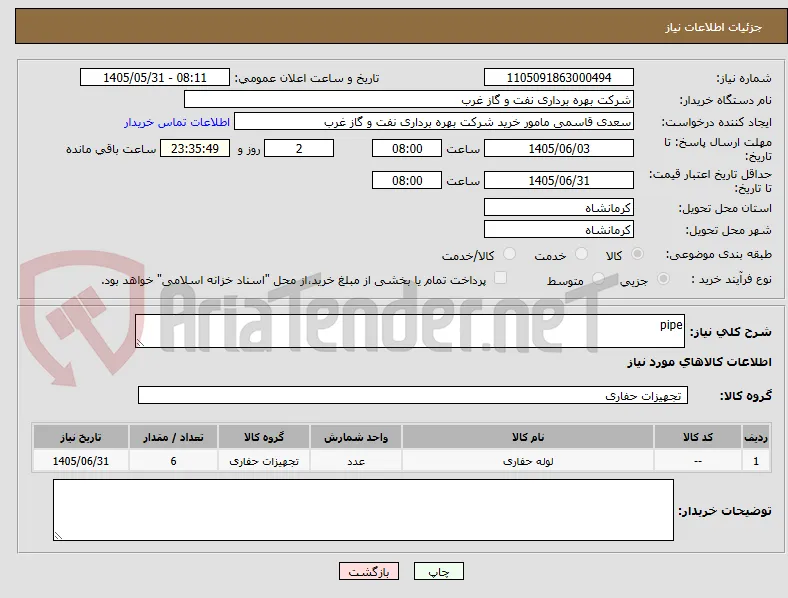Click the need date cell 1405/06/31
Screen dimensions: 788x598
tap(81, 461)
